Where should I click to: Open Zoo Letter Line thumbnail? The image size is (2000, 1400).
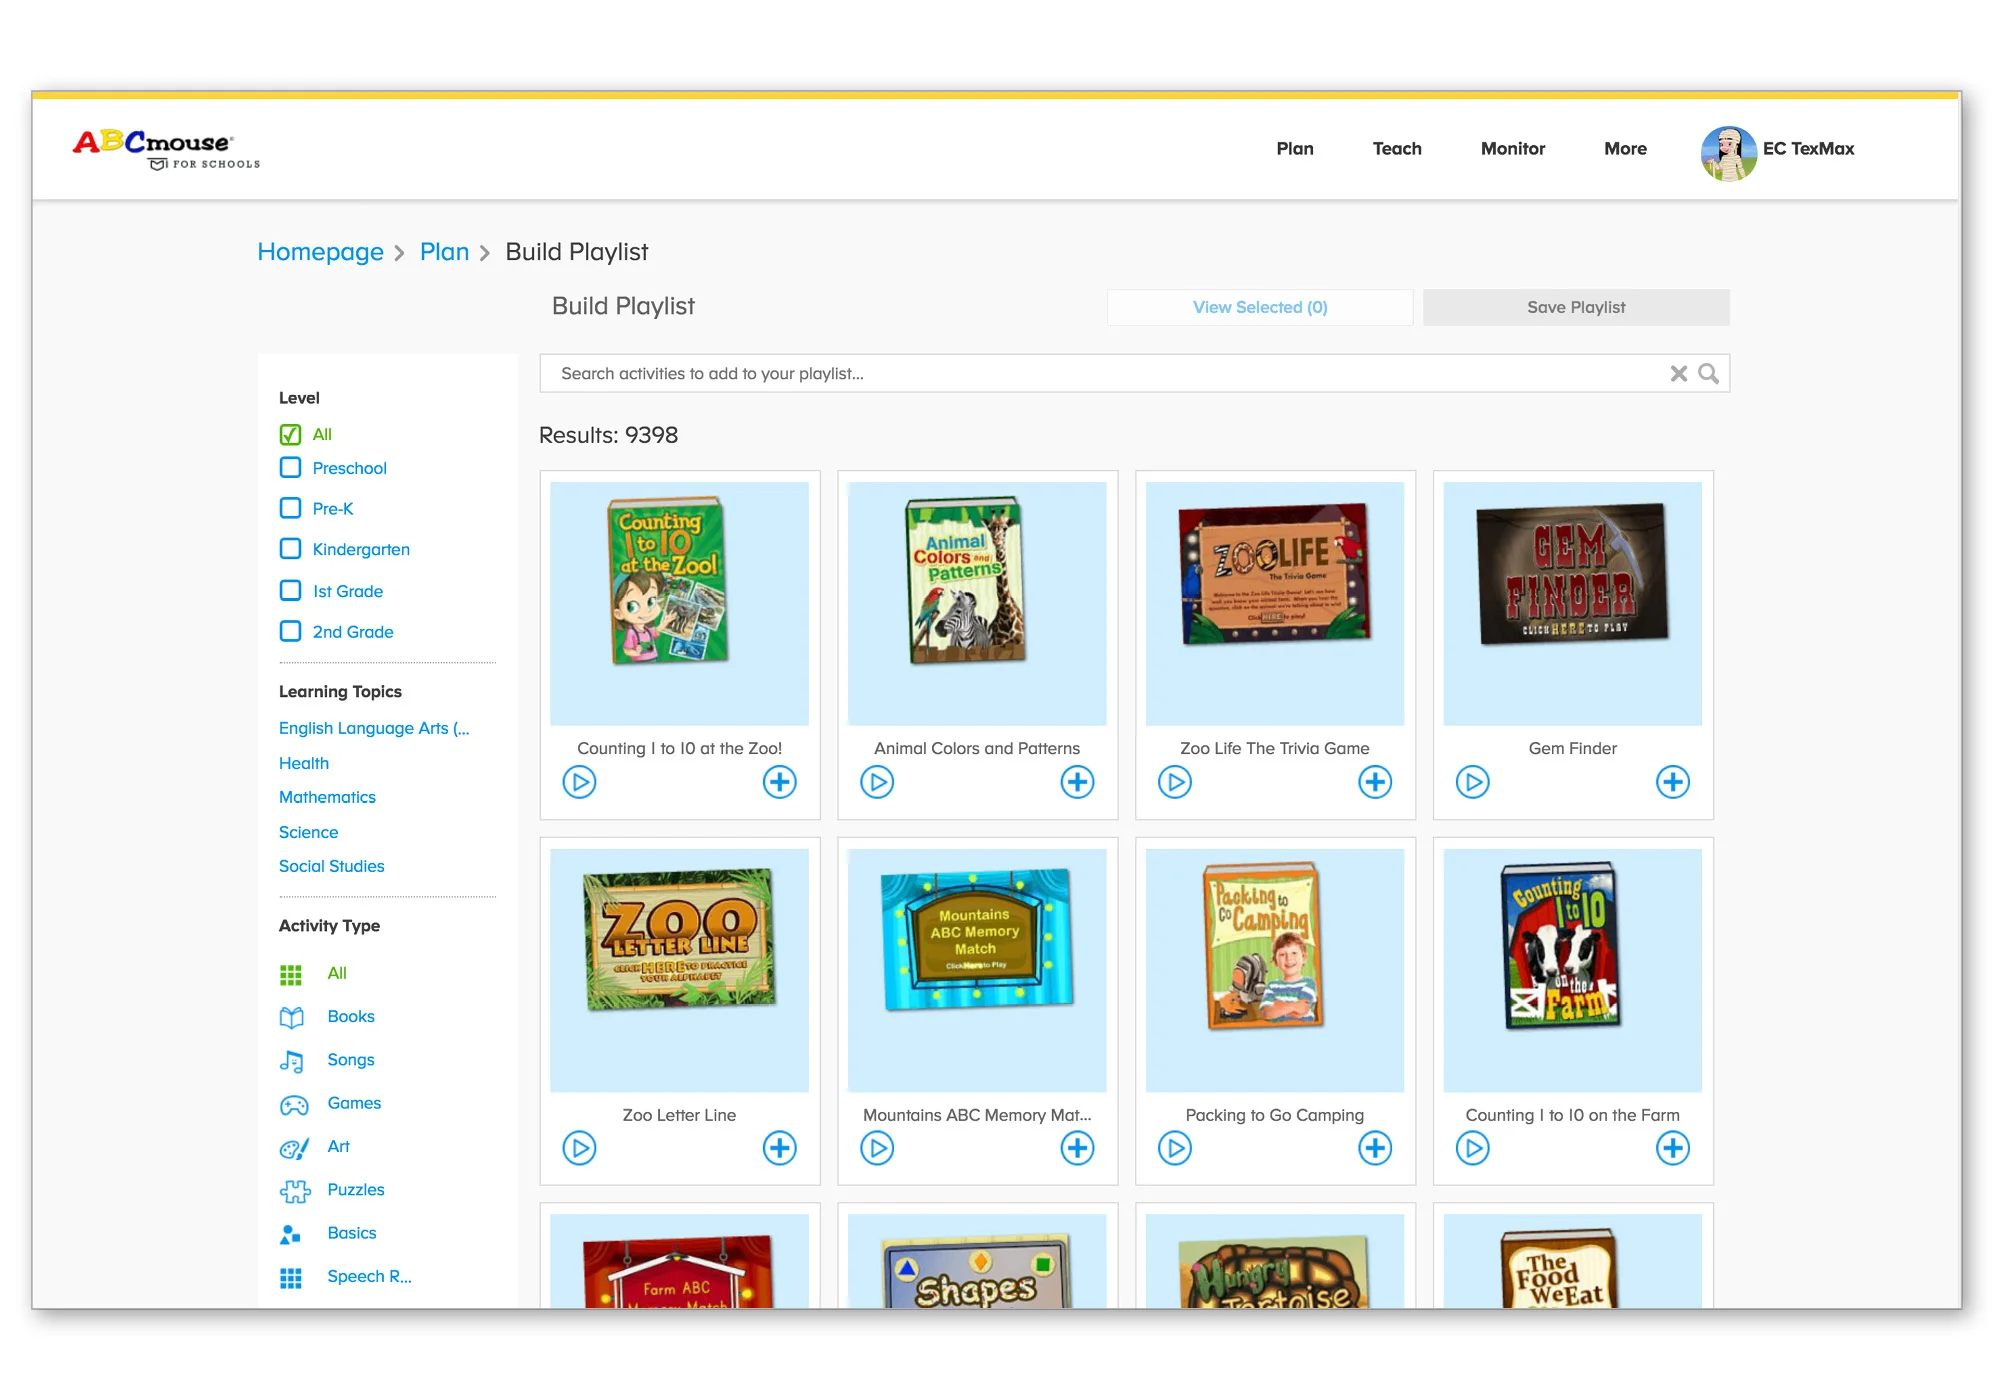(679, 970)
